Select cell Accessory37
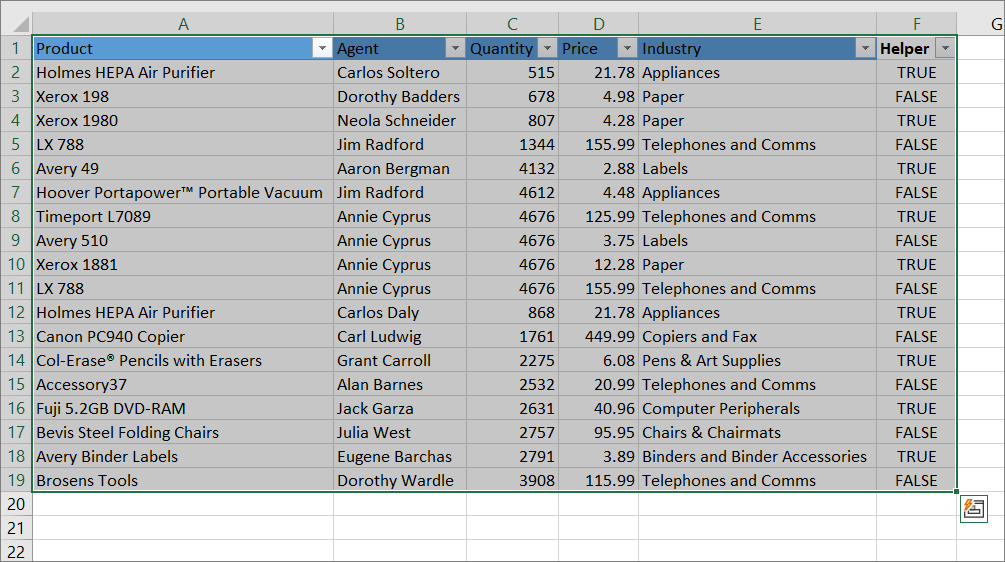 (183, 384)
